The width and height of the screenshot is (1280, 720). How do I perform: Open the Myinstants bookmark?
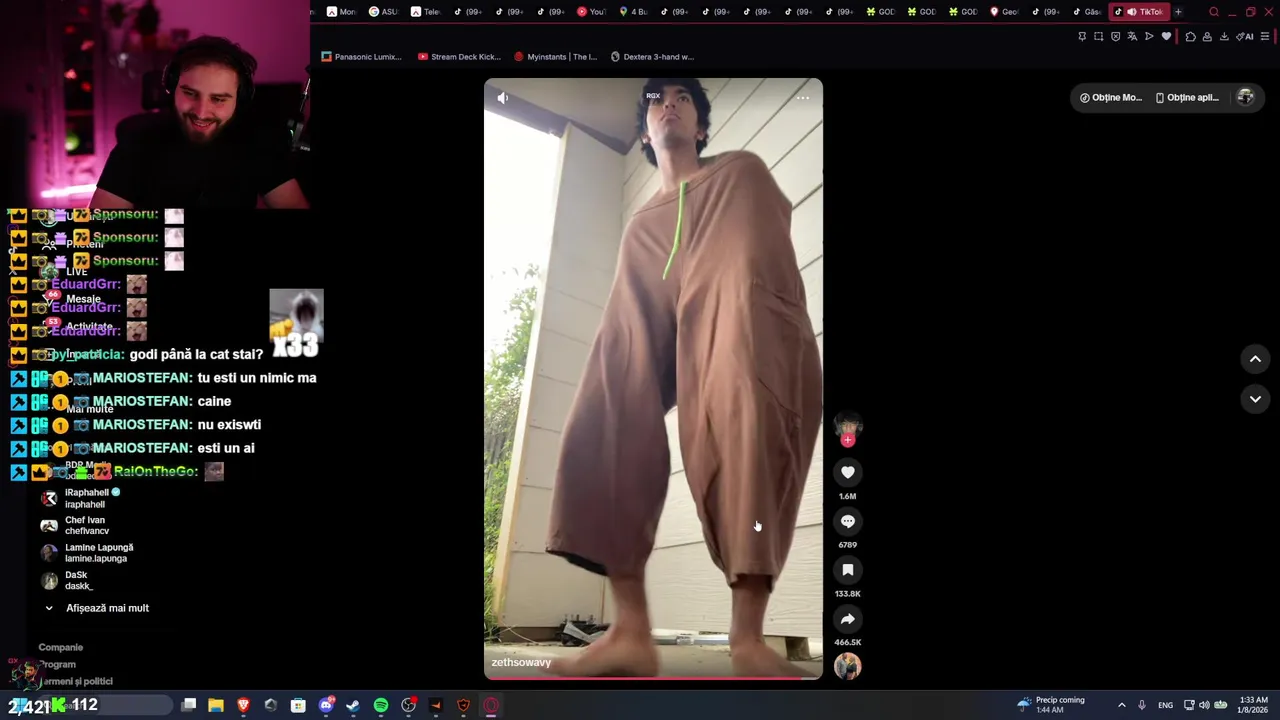coord(555,57)
